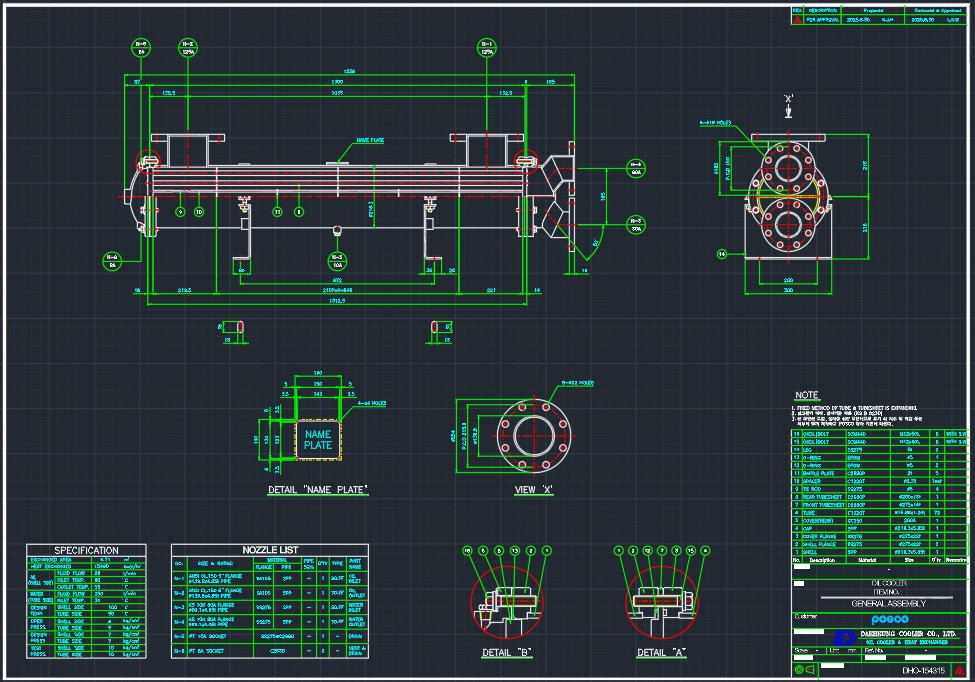This screenshot has height=682, width=975.
Task: Select the NAME PLATE detail rectangle
Action: 317,439
